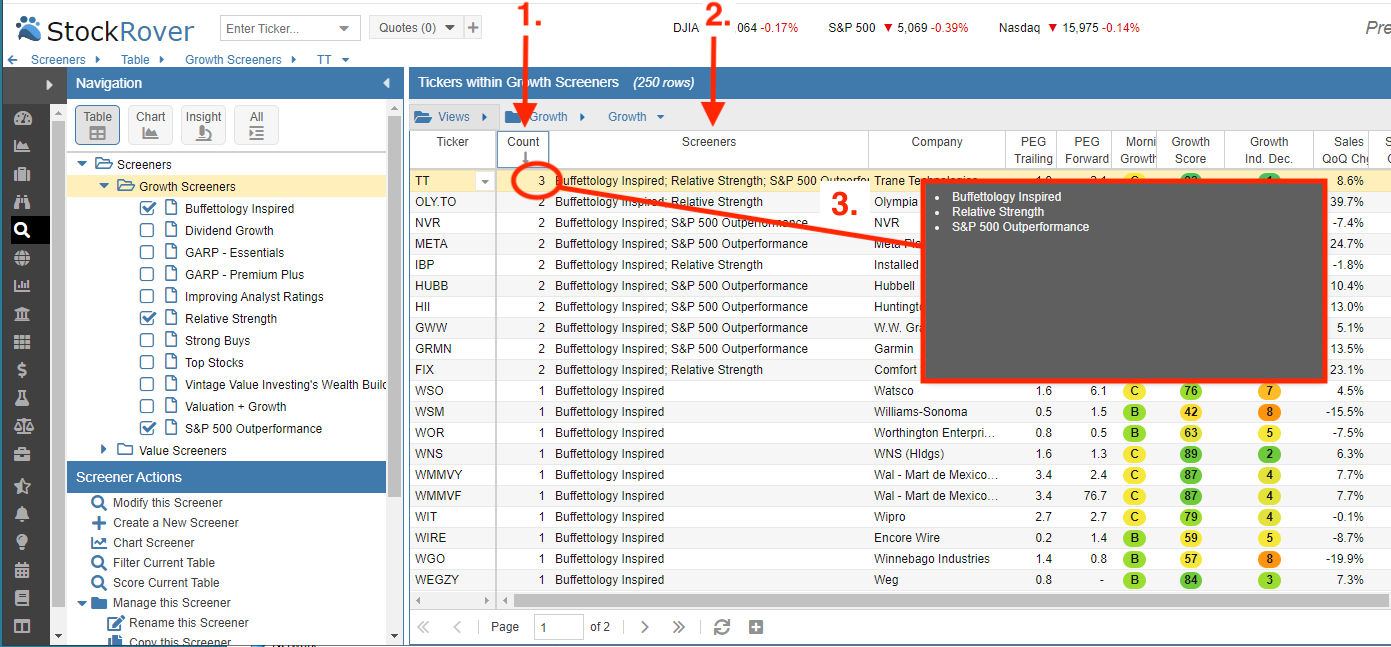
Task: Check the Top Stocks screener
Action: [x=148, y=362]
